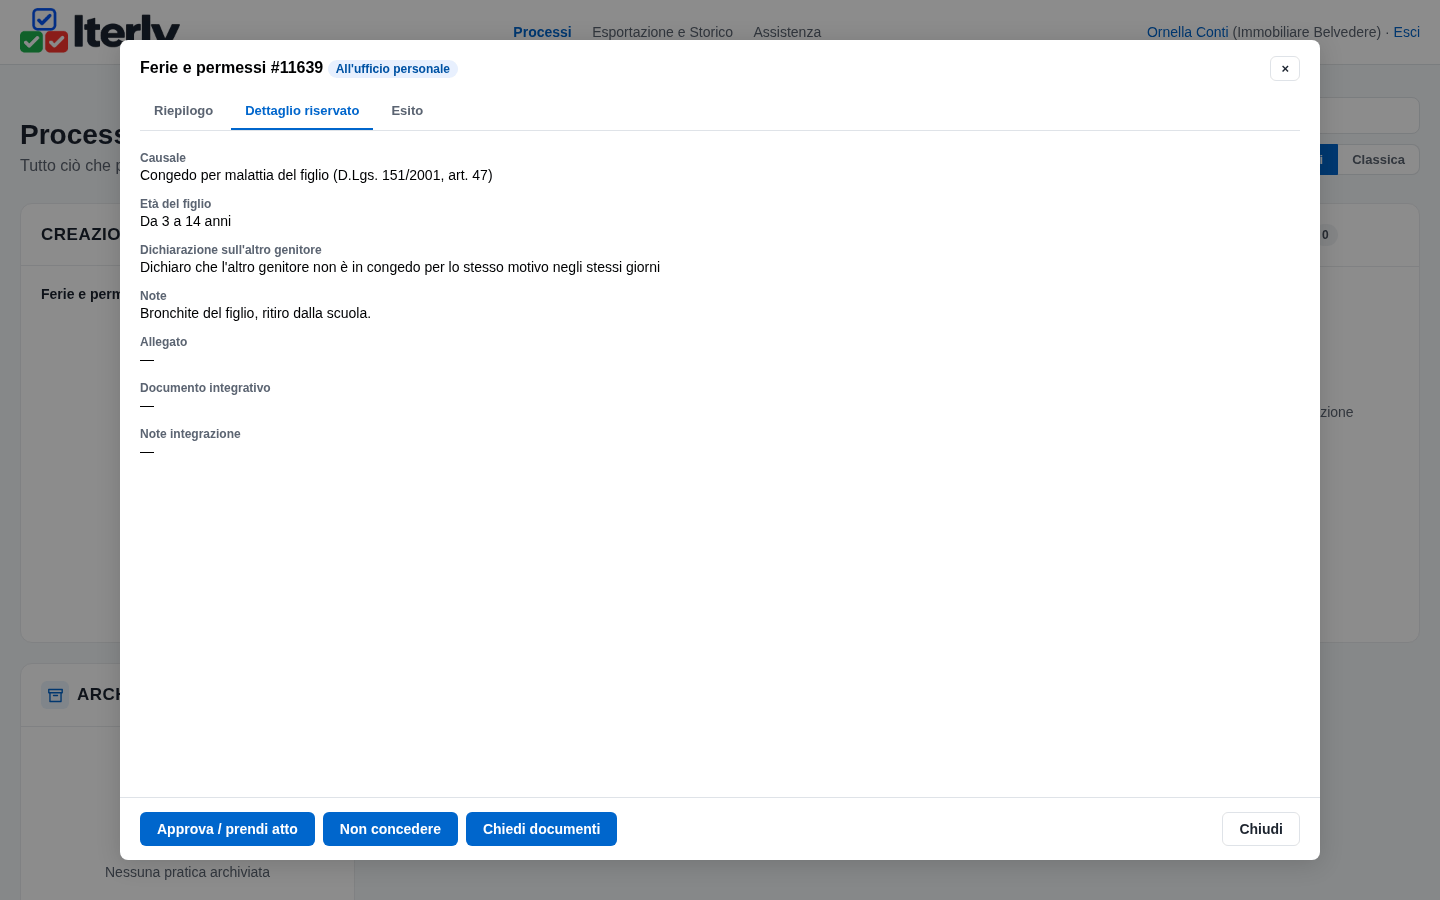Click the Dichiarazione sull'altro genitore label
1440x900 pixels.
coord(230,250)
